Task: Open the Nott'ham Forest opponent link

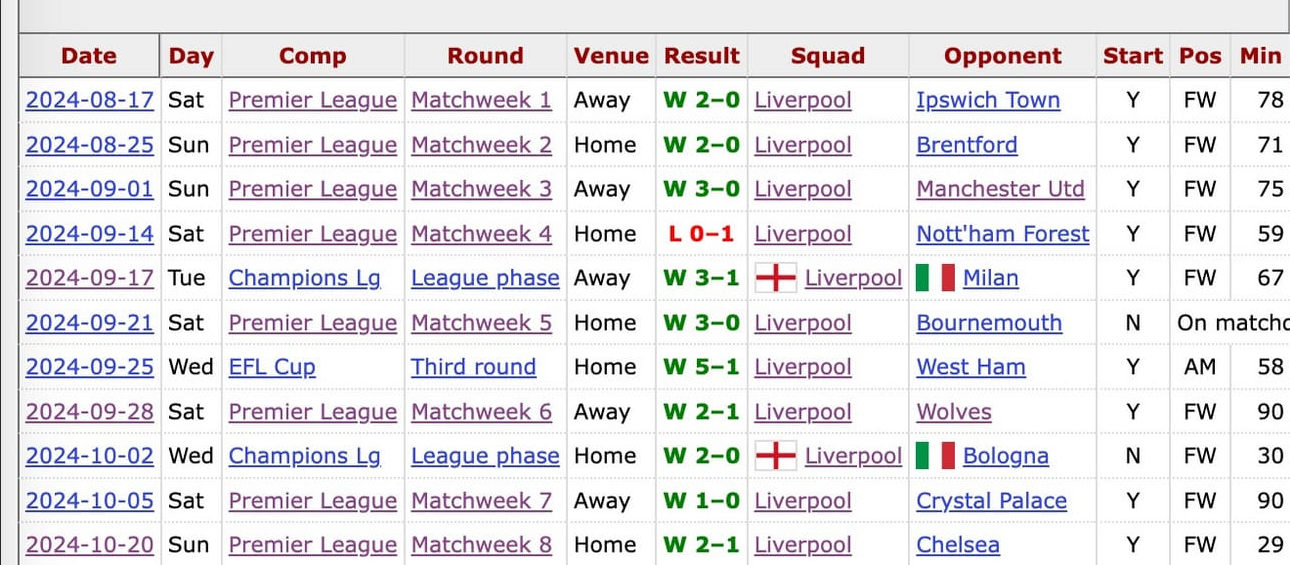Action: 1003,234
